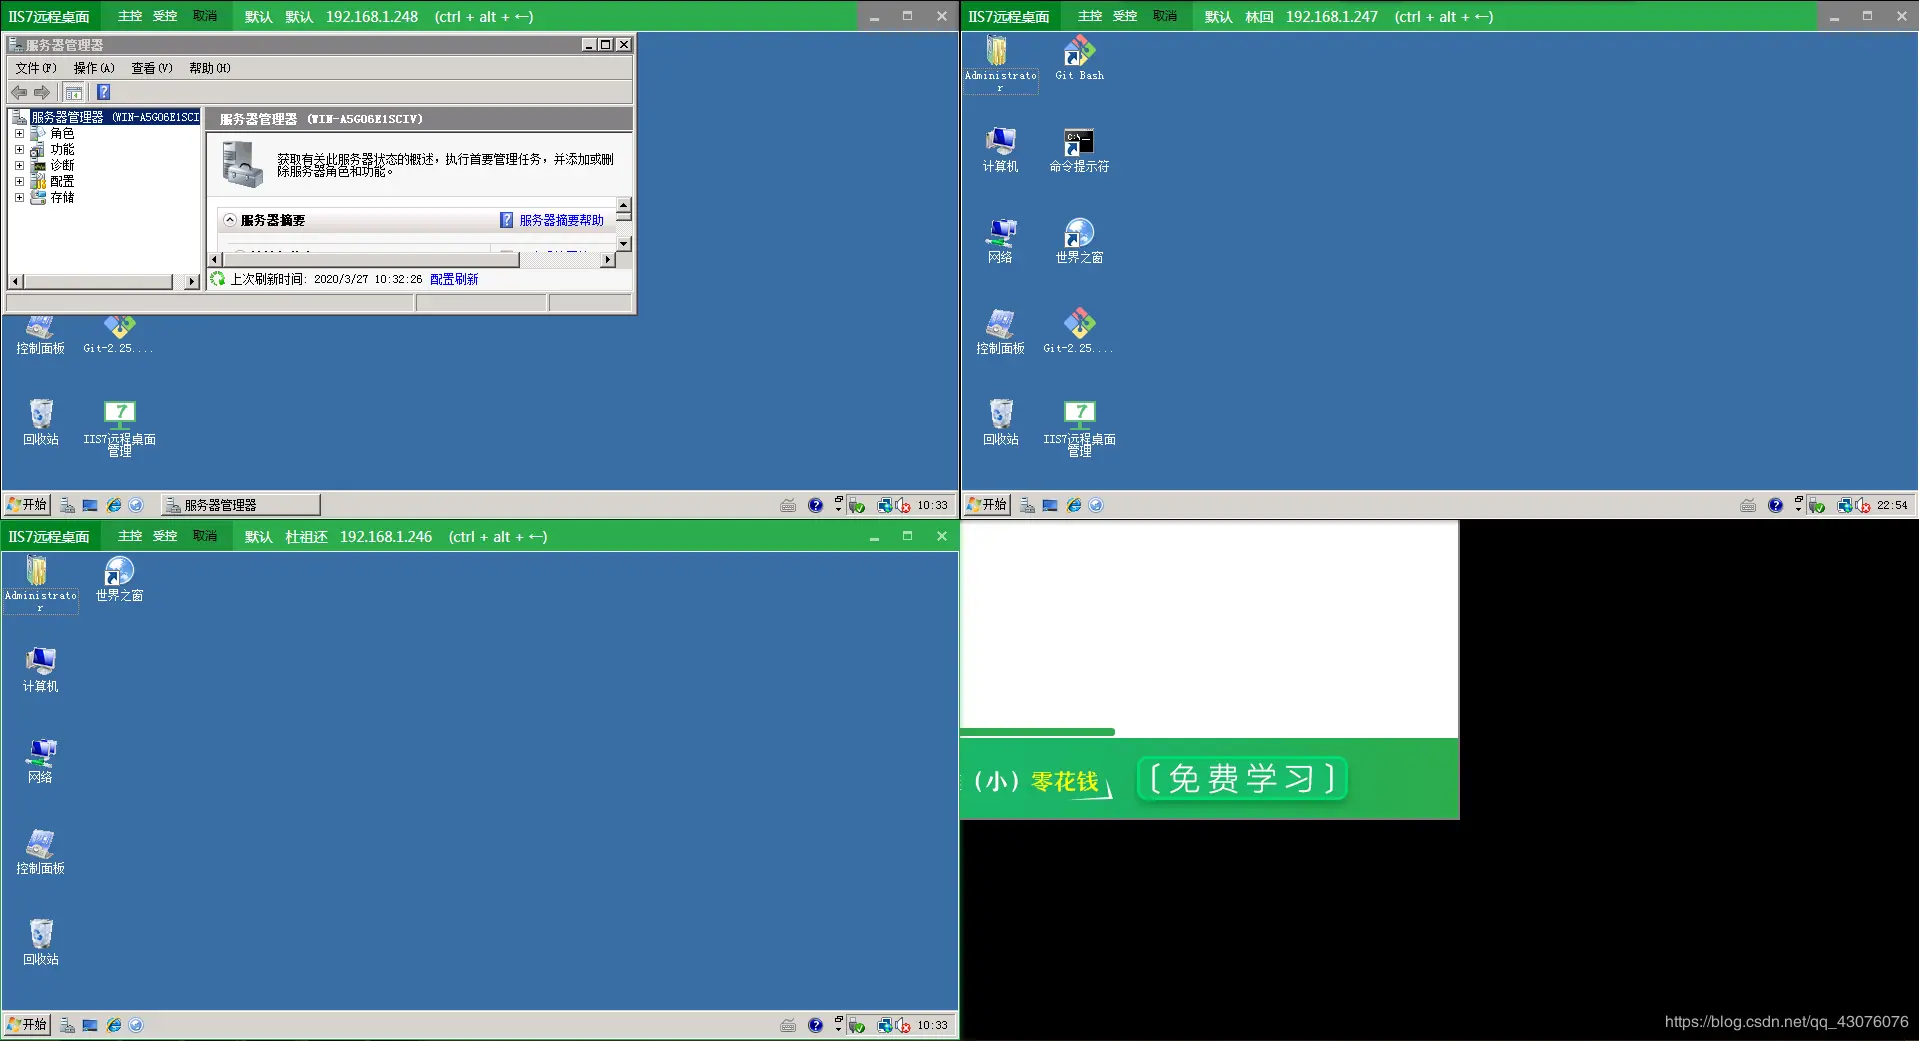The image size is (1919, 1041).
Task: Open the 帮助(H) menu in 服务器管理器
Action: [x=210, y=68]
